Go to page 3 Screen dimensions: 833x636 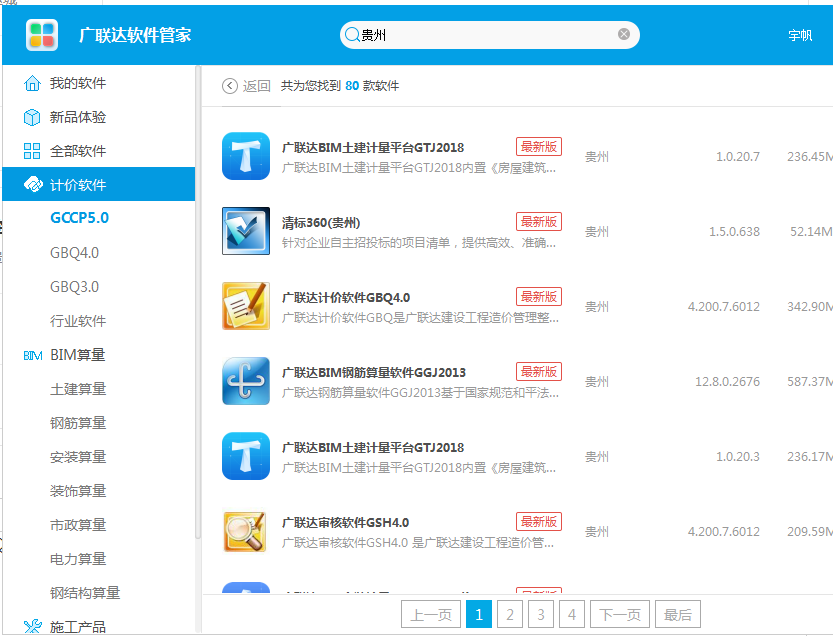(x=541, y=614)
